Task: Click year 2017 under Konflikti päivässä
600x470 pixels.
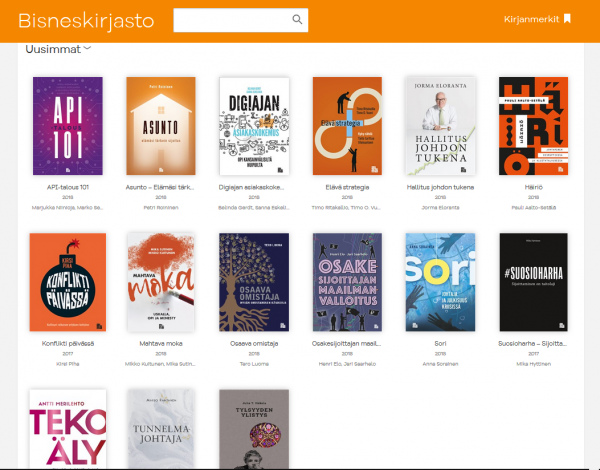Action: pos(68,354)
